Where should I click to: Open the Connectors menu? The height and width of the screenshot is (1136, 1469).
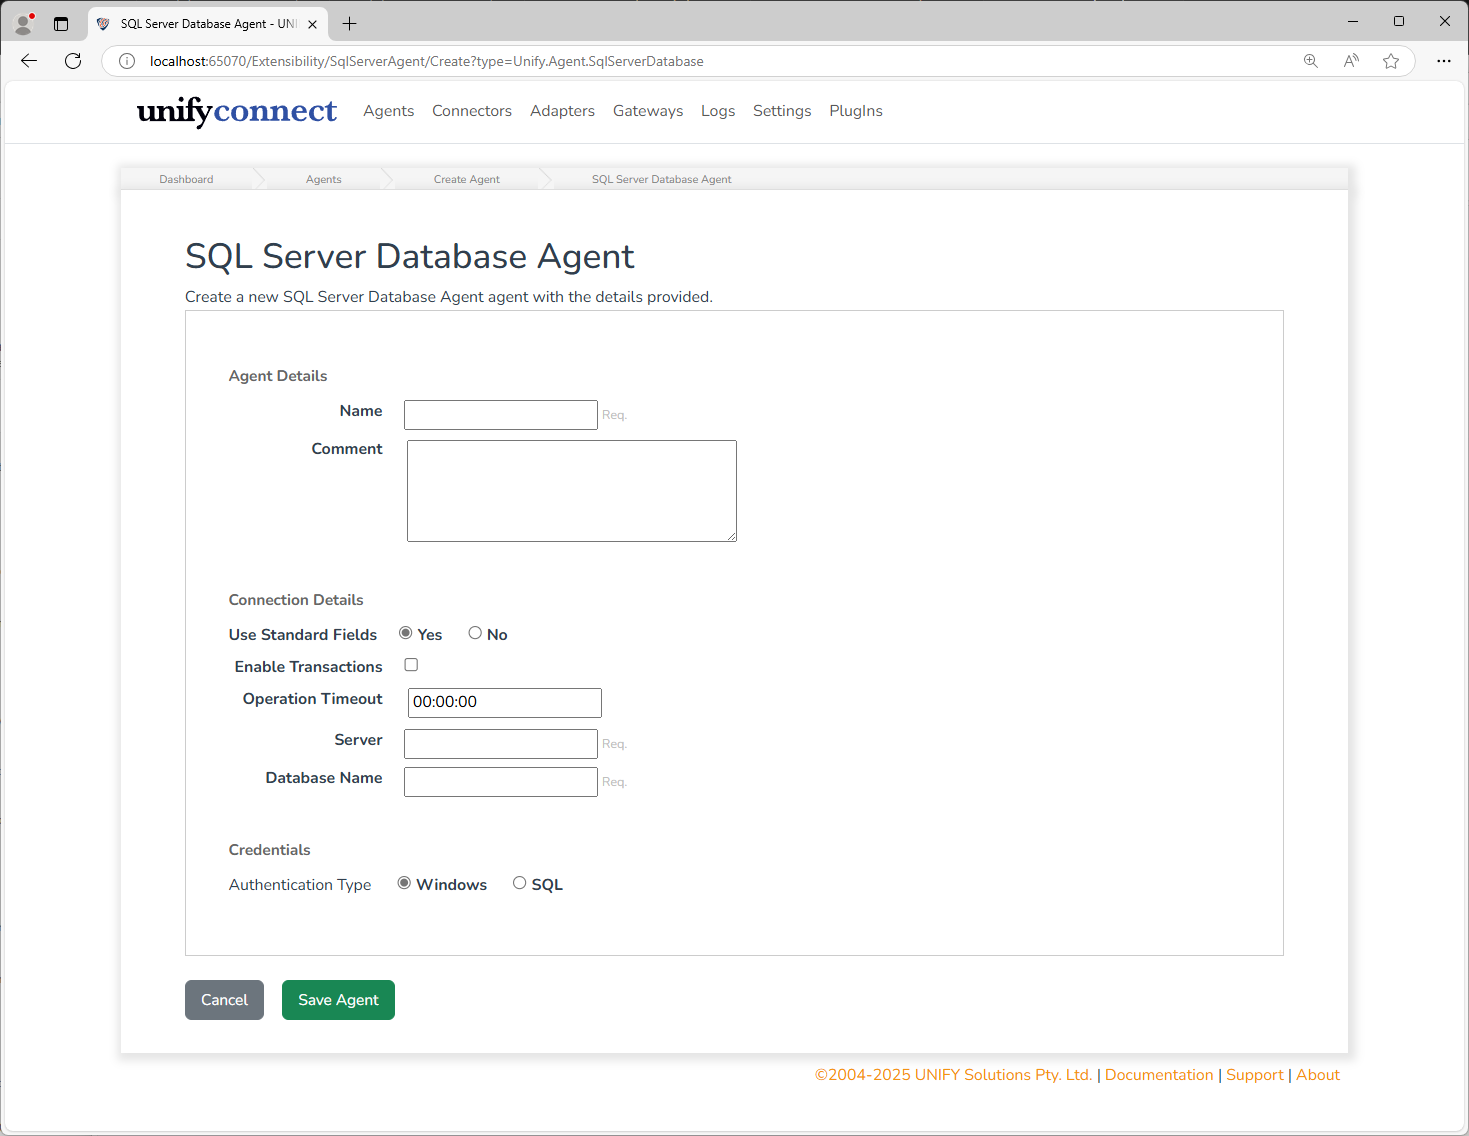(472, 111)
